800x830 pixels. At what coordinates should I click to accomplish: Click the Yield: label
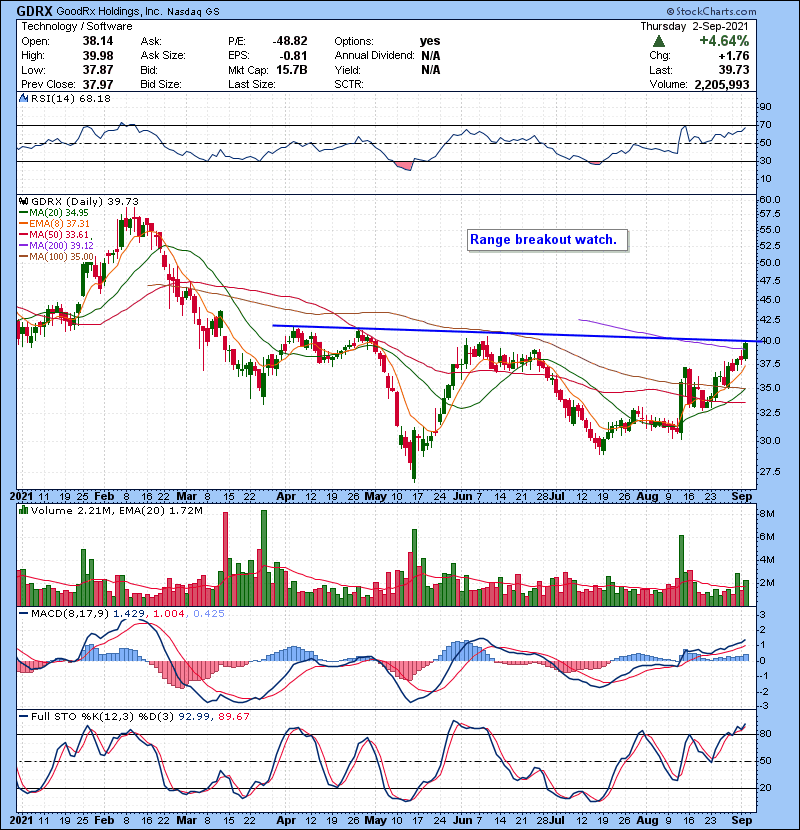tap(347, 70)
